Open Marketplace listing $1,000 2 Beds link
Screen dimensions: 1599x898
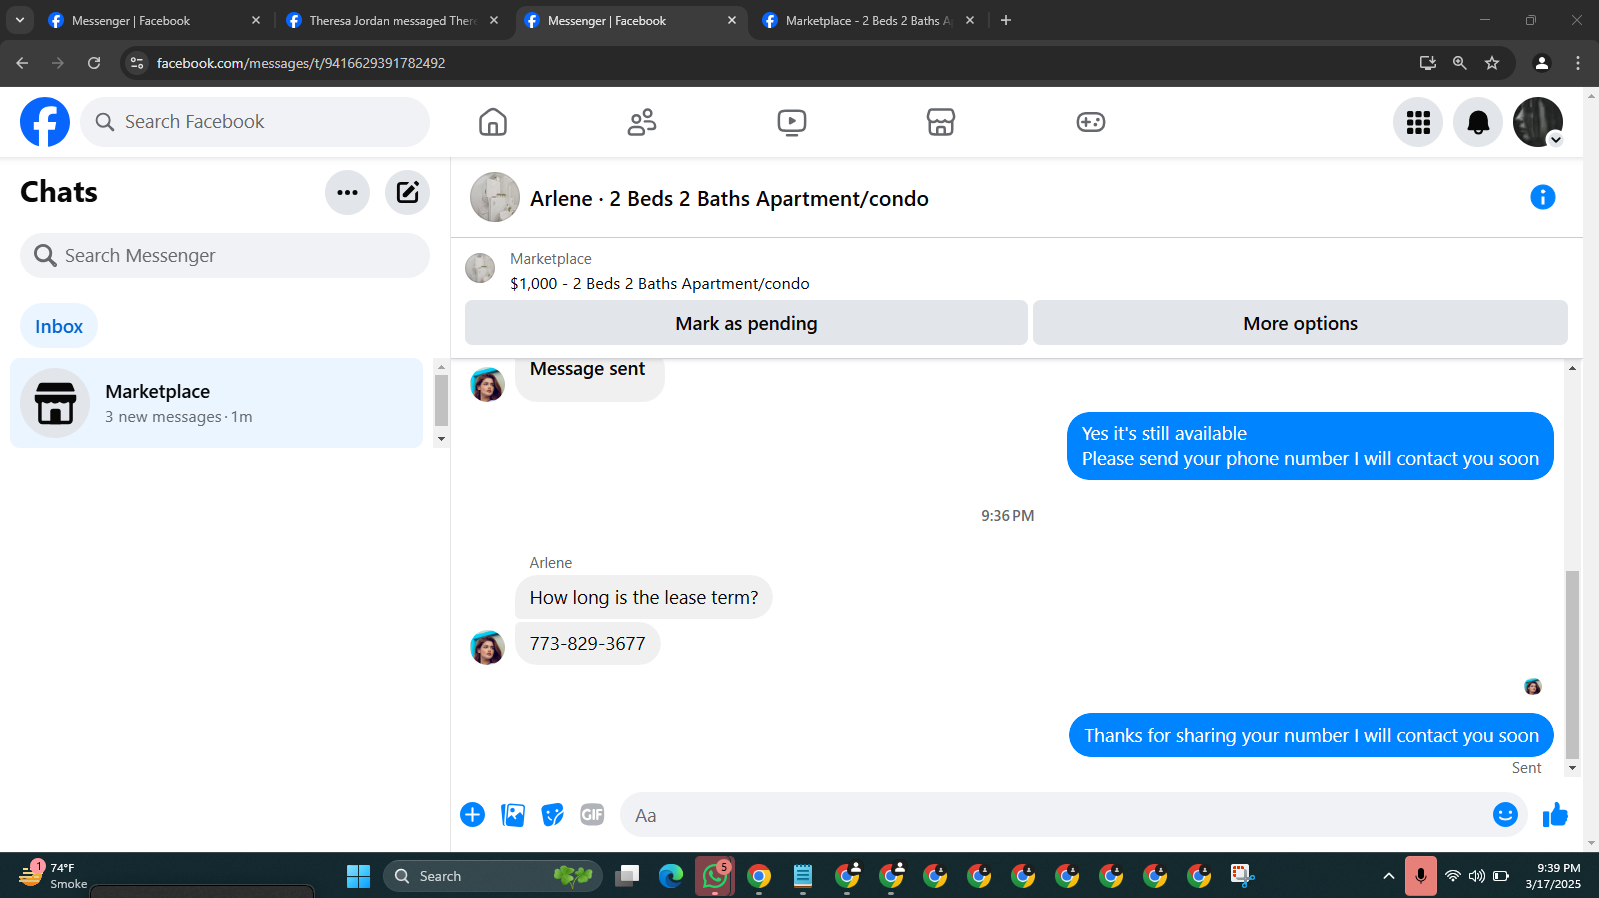pyautogui.click(x=660, y=284)
